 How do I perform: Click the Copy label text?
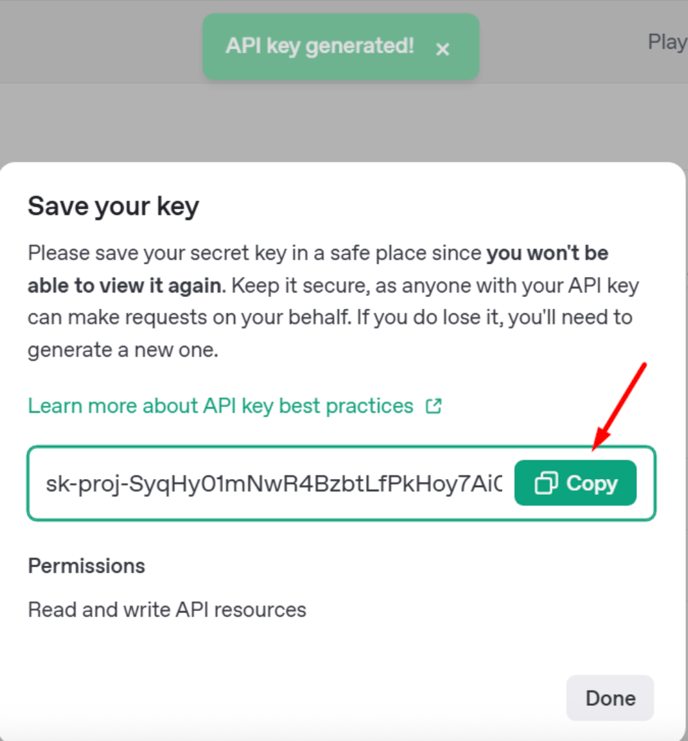(x=592, y=483)
